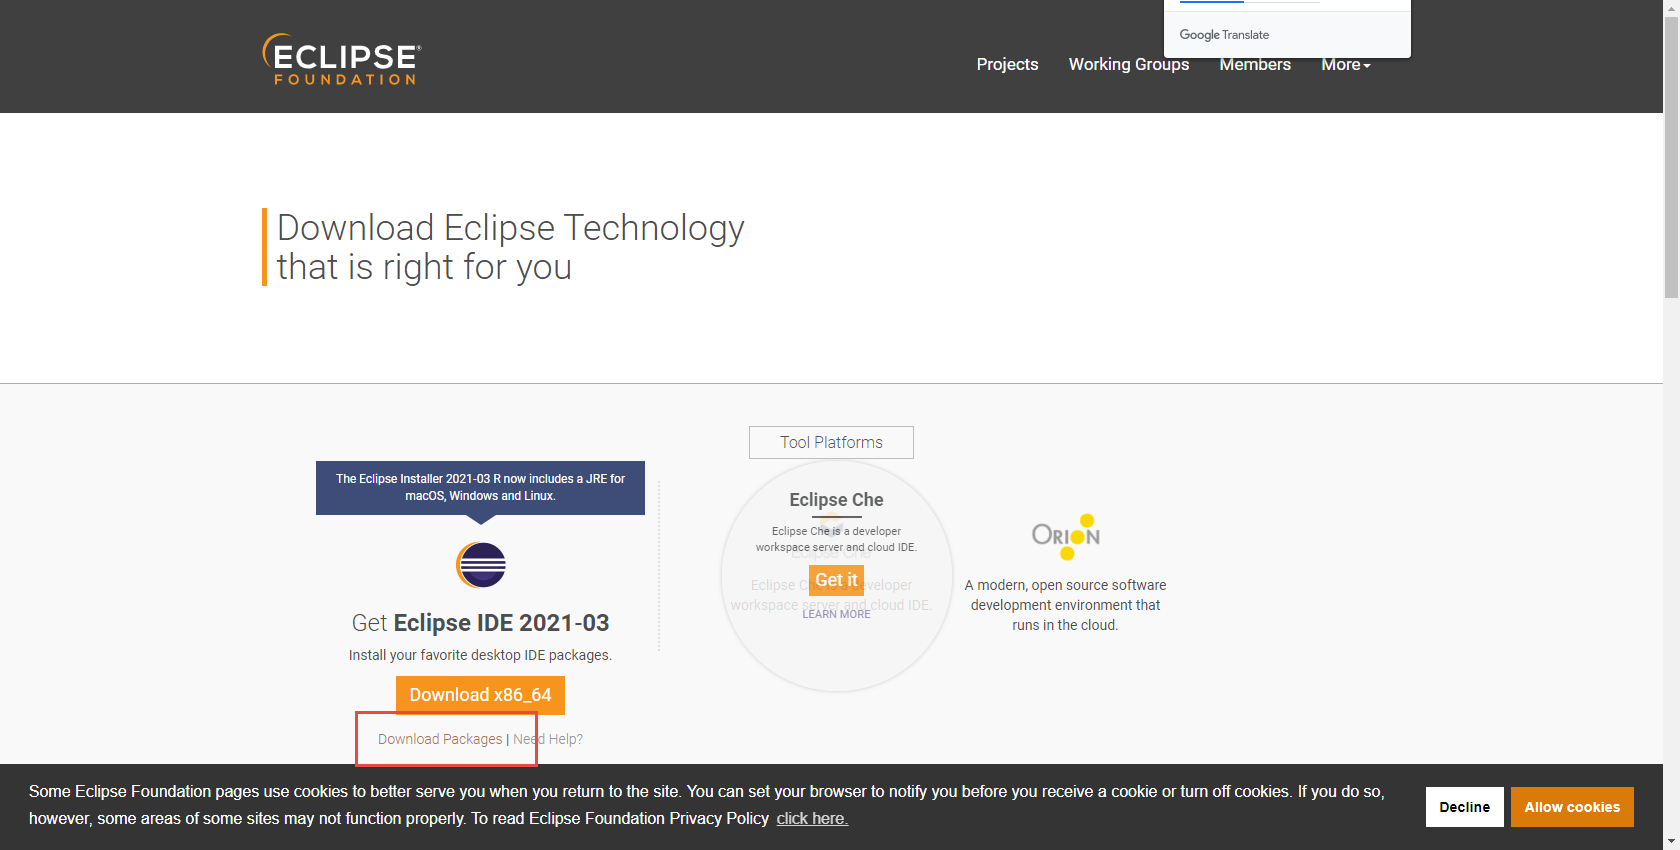Click the Download Eclipse Technology heading
This screenshot has width=1680, height=850.
point(510,247)
